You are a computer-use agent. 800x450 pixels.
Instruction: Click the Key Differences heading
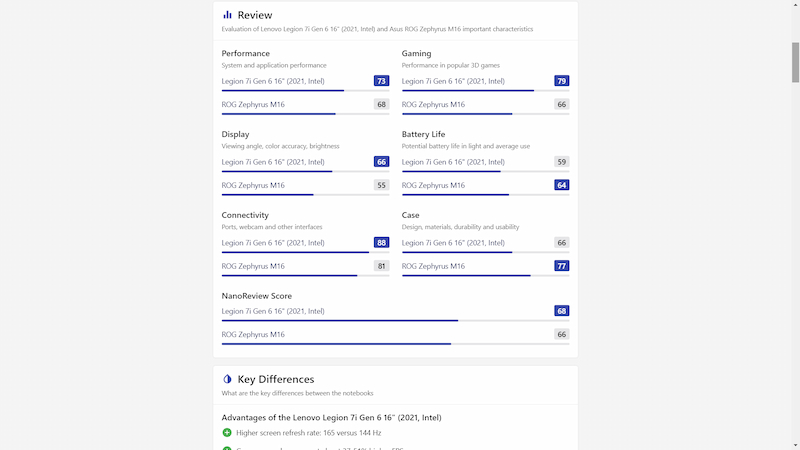point(276,379)
